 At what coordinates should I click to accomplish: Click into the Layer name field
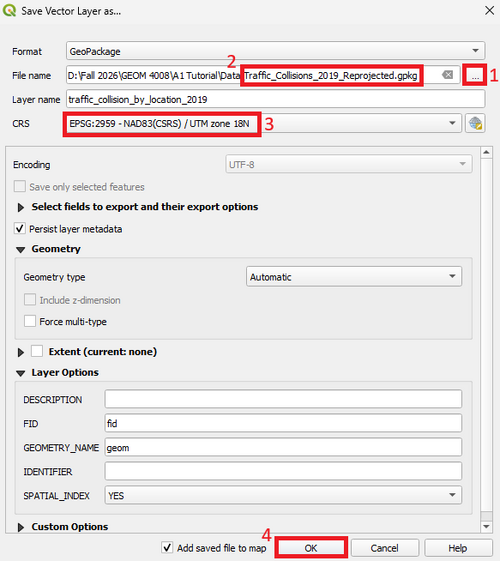[275, 99]
